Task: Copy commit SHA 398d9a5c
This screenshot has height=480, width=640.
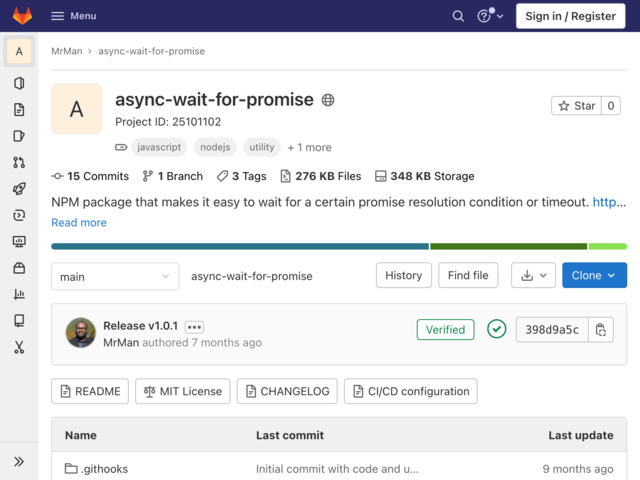Action: click(x=600, y=329)
